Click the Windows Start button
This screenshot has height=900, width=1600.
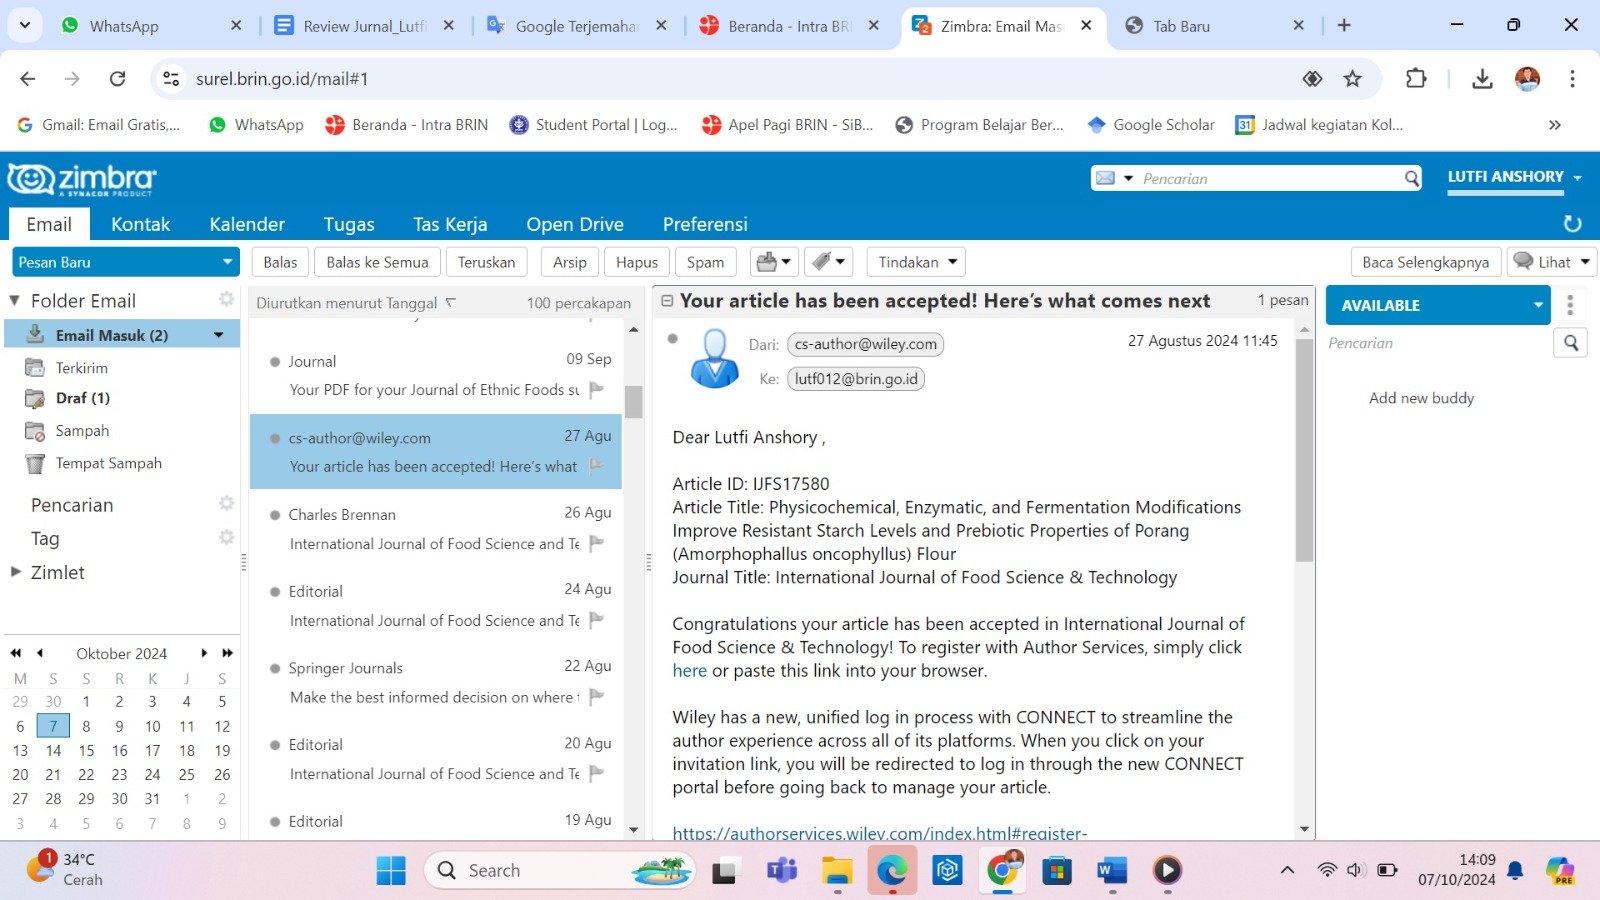pyautogui.click(x=391, y=871)
